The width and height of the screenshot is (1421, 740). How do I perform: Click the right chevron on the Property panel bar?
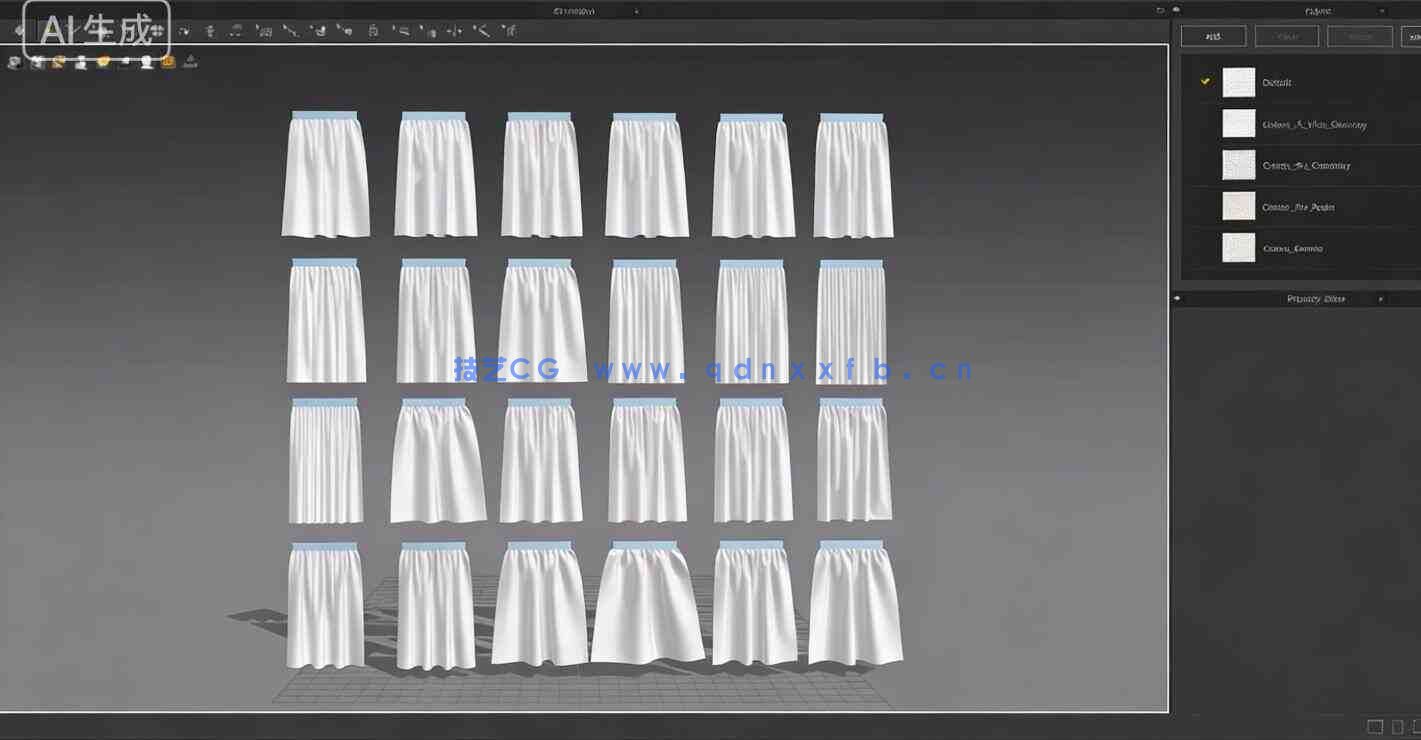pos(1381,298)
